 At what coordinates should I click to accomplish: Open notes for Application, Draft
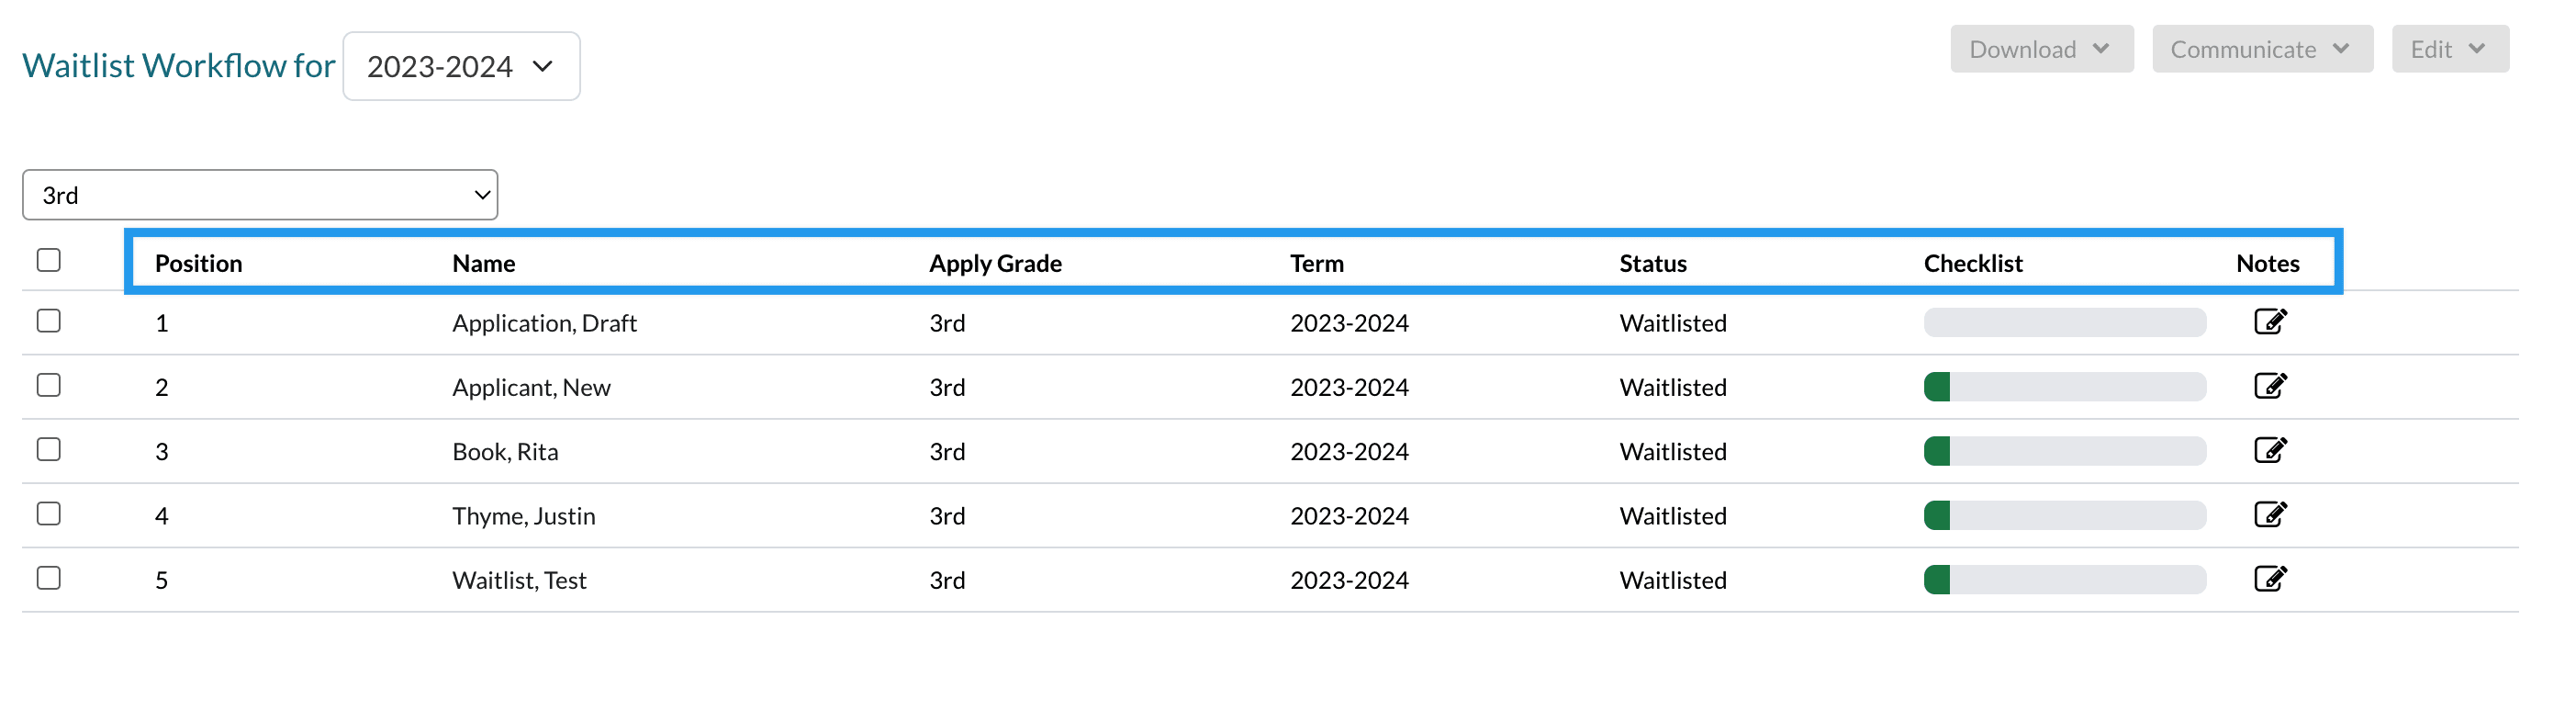(2269, 322)
